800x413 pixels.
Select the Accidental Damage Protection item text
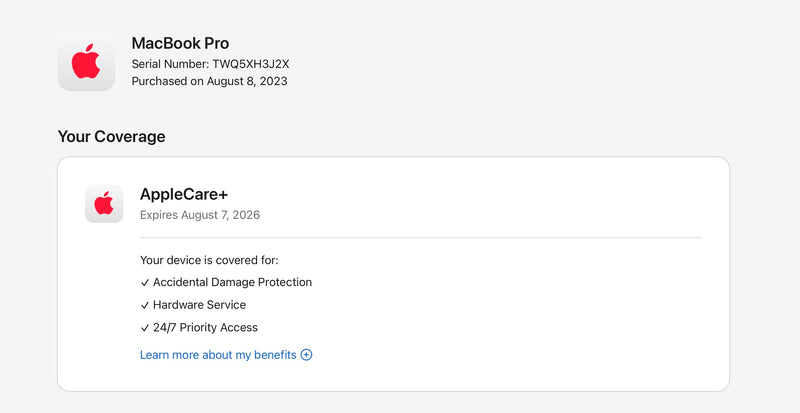pyautogui.click(x=232, y=283)
